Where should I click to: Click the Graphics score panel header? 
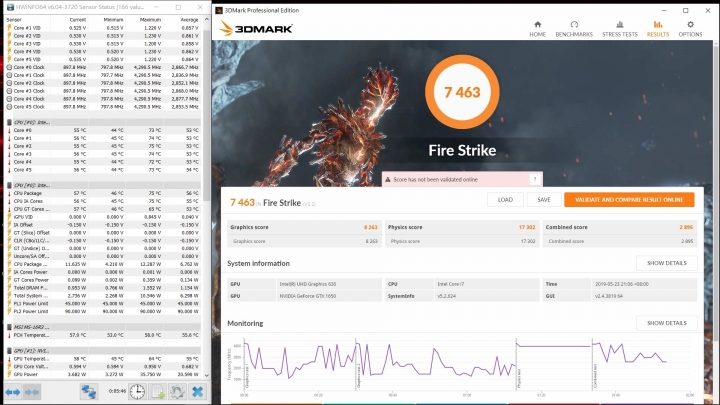[x=304, y=227]
